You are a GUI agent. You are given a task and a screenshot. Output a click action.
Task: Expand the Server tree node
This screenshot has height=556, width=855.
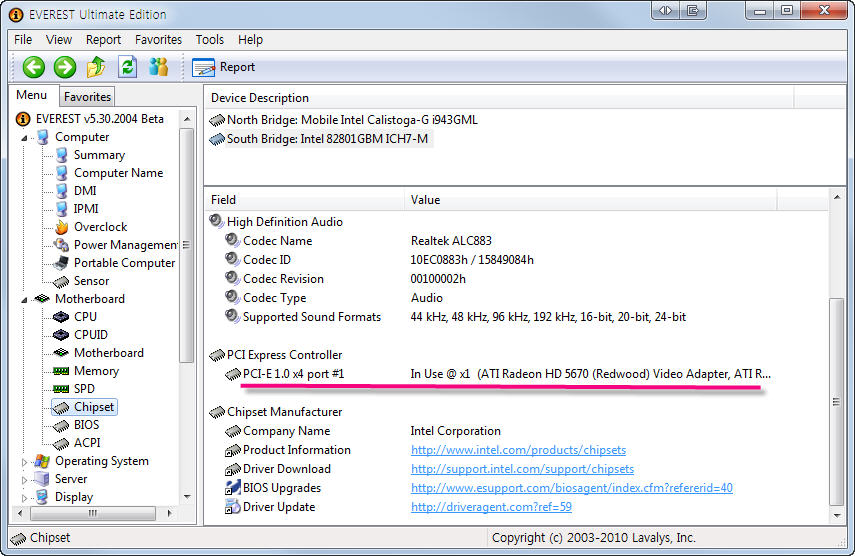click(x=24, y=480)
